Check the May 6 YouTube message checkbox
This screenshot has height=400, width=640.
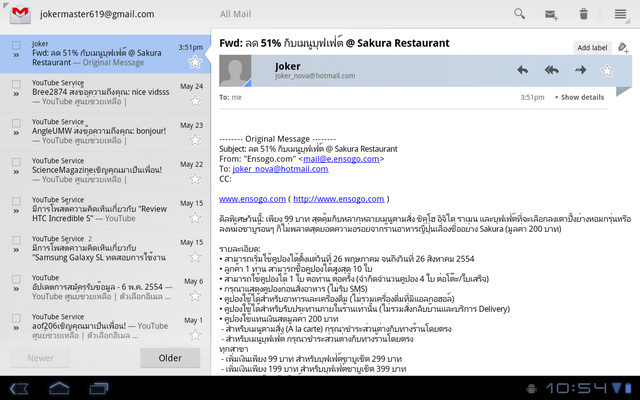click(16, 279)
